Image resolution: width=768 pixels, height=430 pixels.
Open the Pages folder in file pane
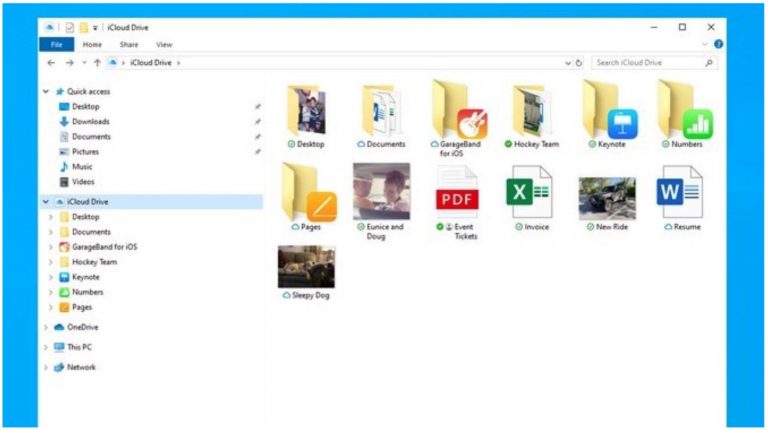(308, 192)
